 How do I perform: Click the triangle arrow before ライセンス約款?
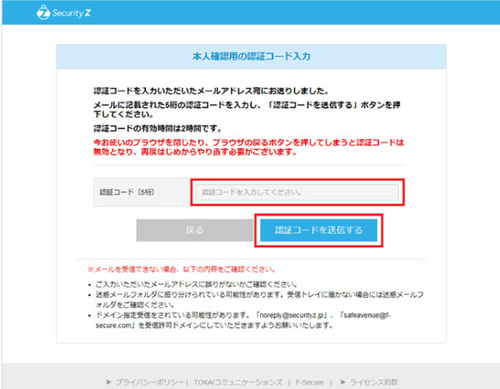(343, 382)
